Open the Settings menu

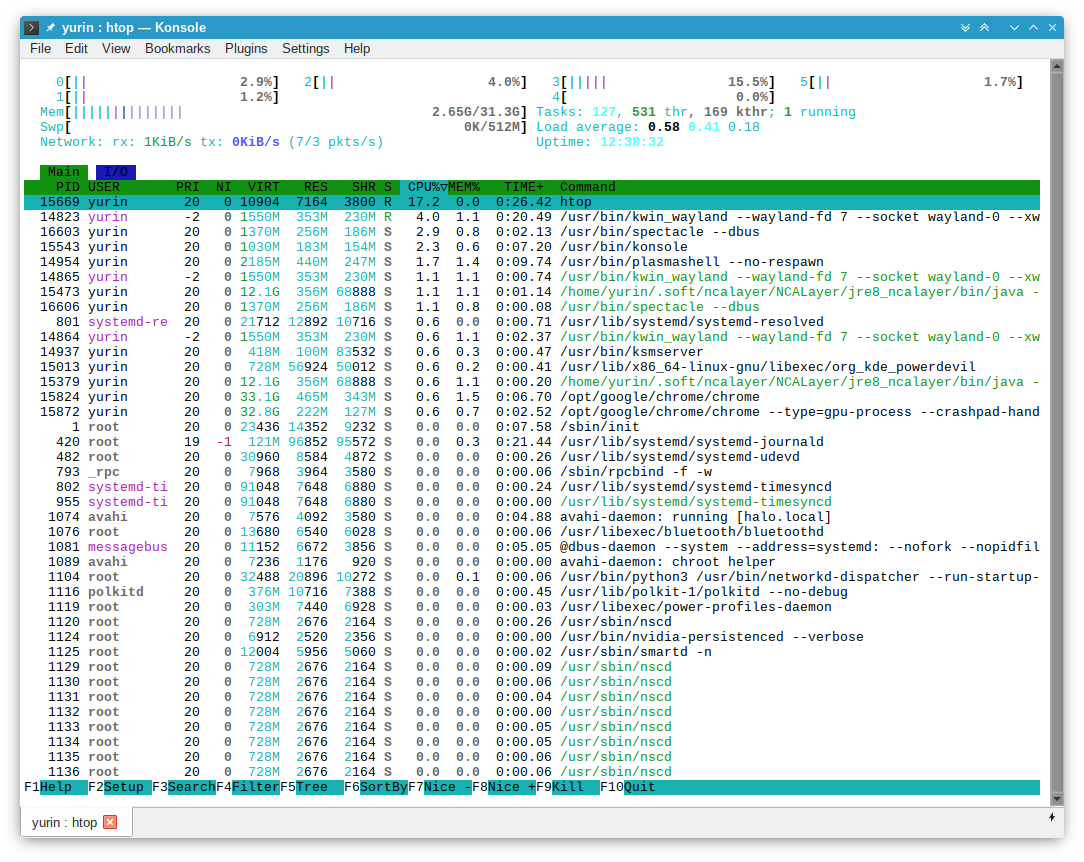coord(305,48)
